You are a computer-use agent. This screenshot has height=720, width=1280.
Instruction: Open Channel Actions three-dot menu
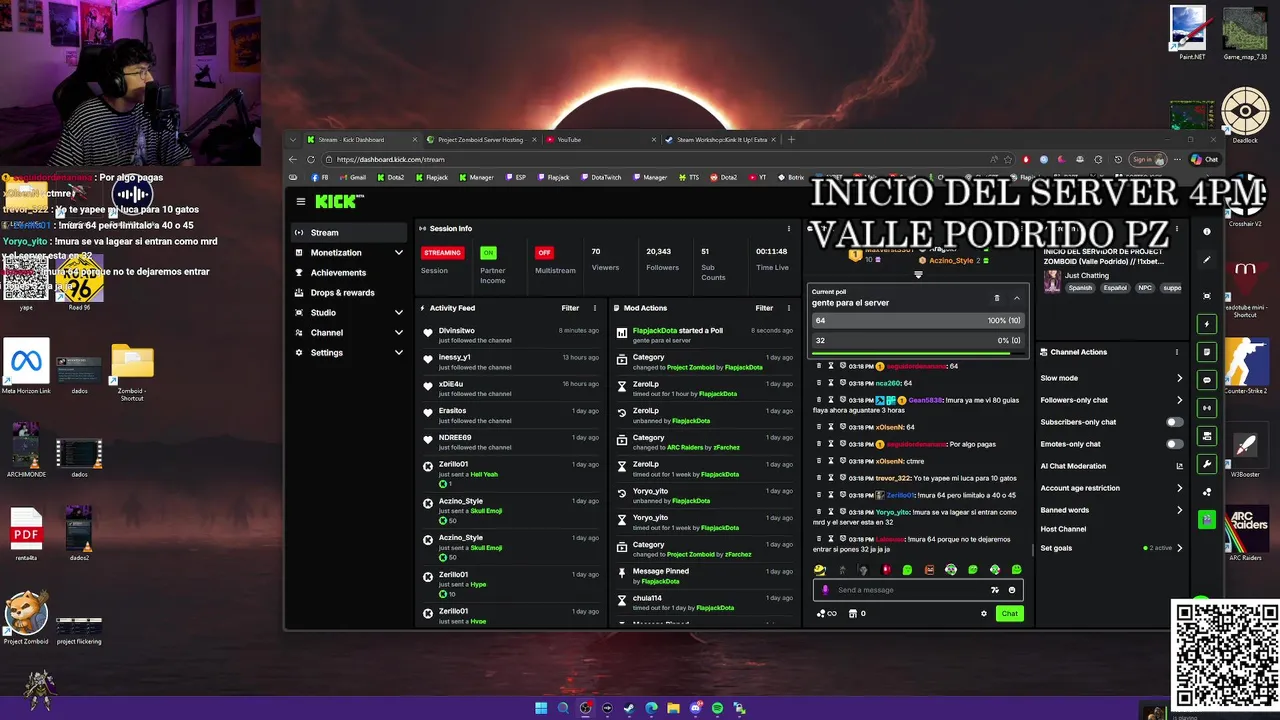click(x=1176, y=352)
